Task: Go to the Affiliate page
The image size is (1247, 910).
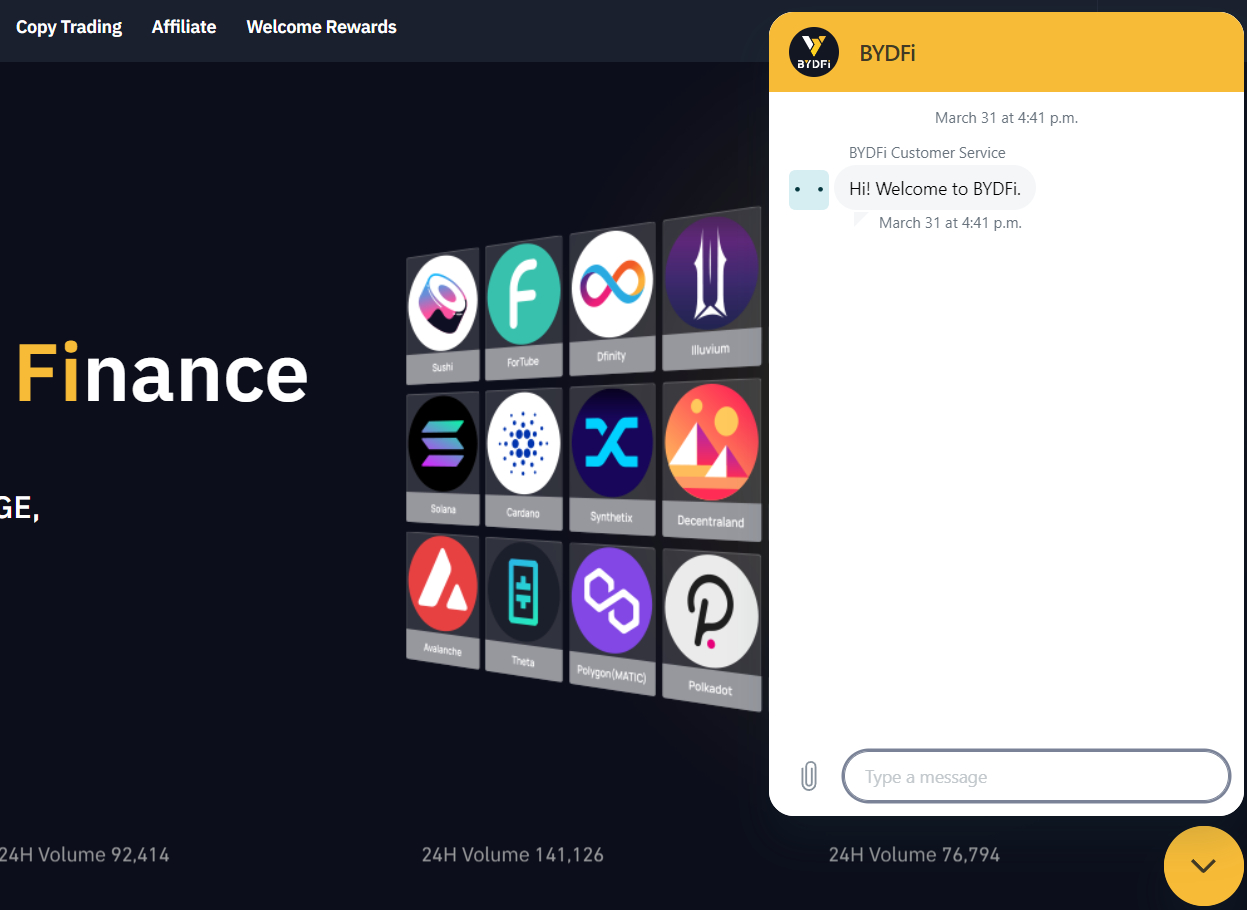Action: click(184, 27)
